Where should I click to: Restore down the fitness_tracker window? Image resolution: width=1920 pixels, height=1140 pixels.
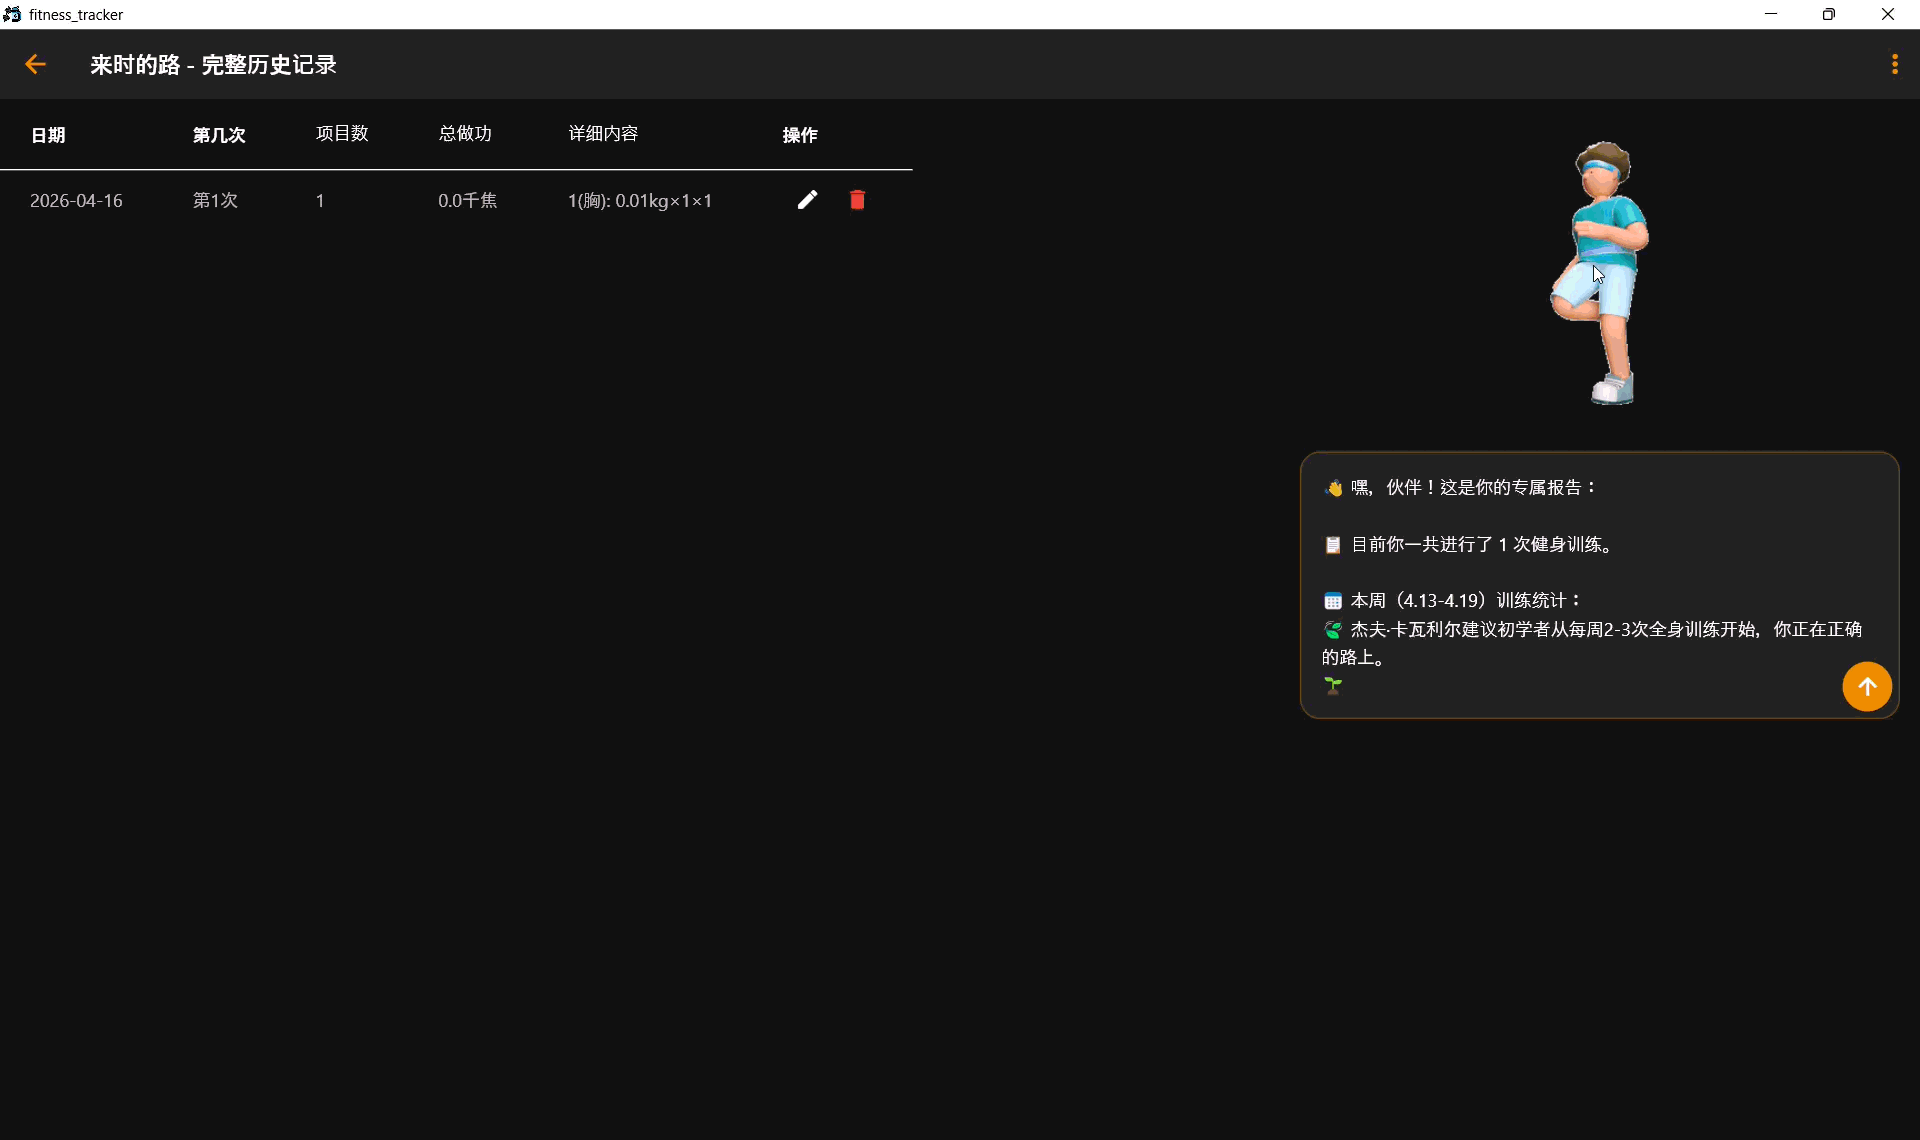[1829, 14]
